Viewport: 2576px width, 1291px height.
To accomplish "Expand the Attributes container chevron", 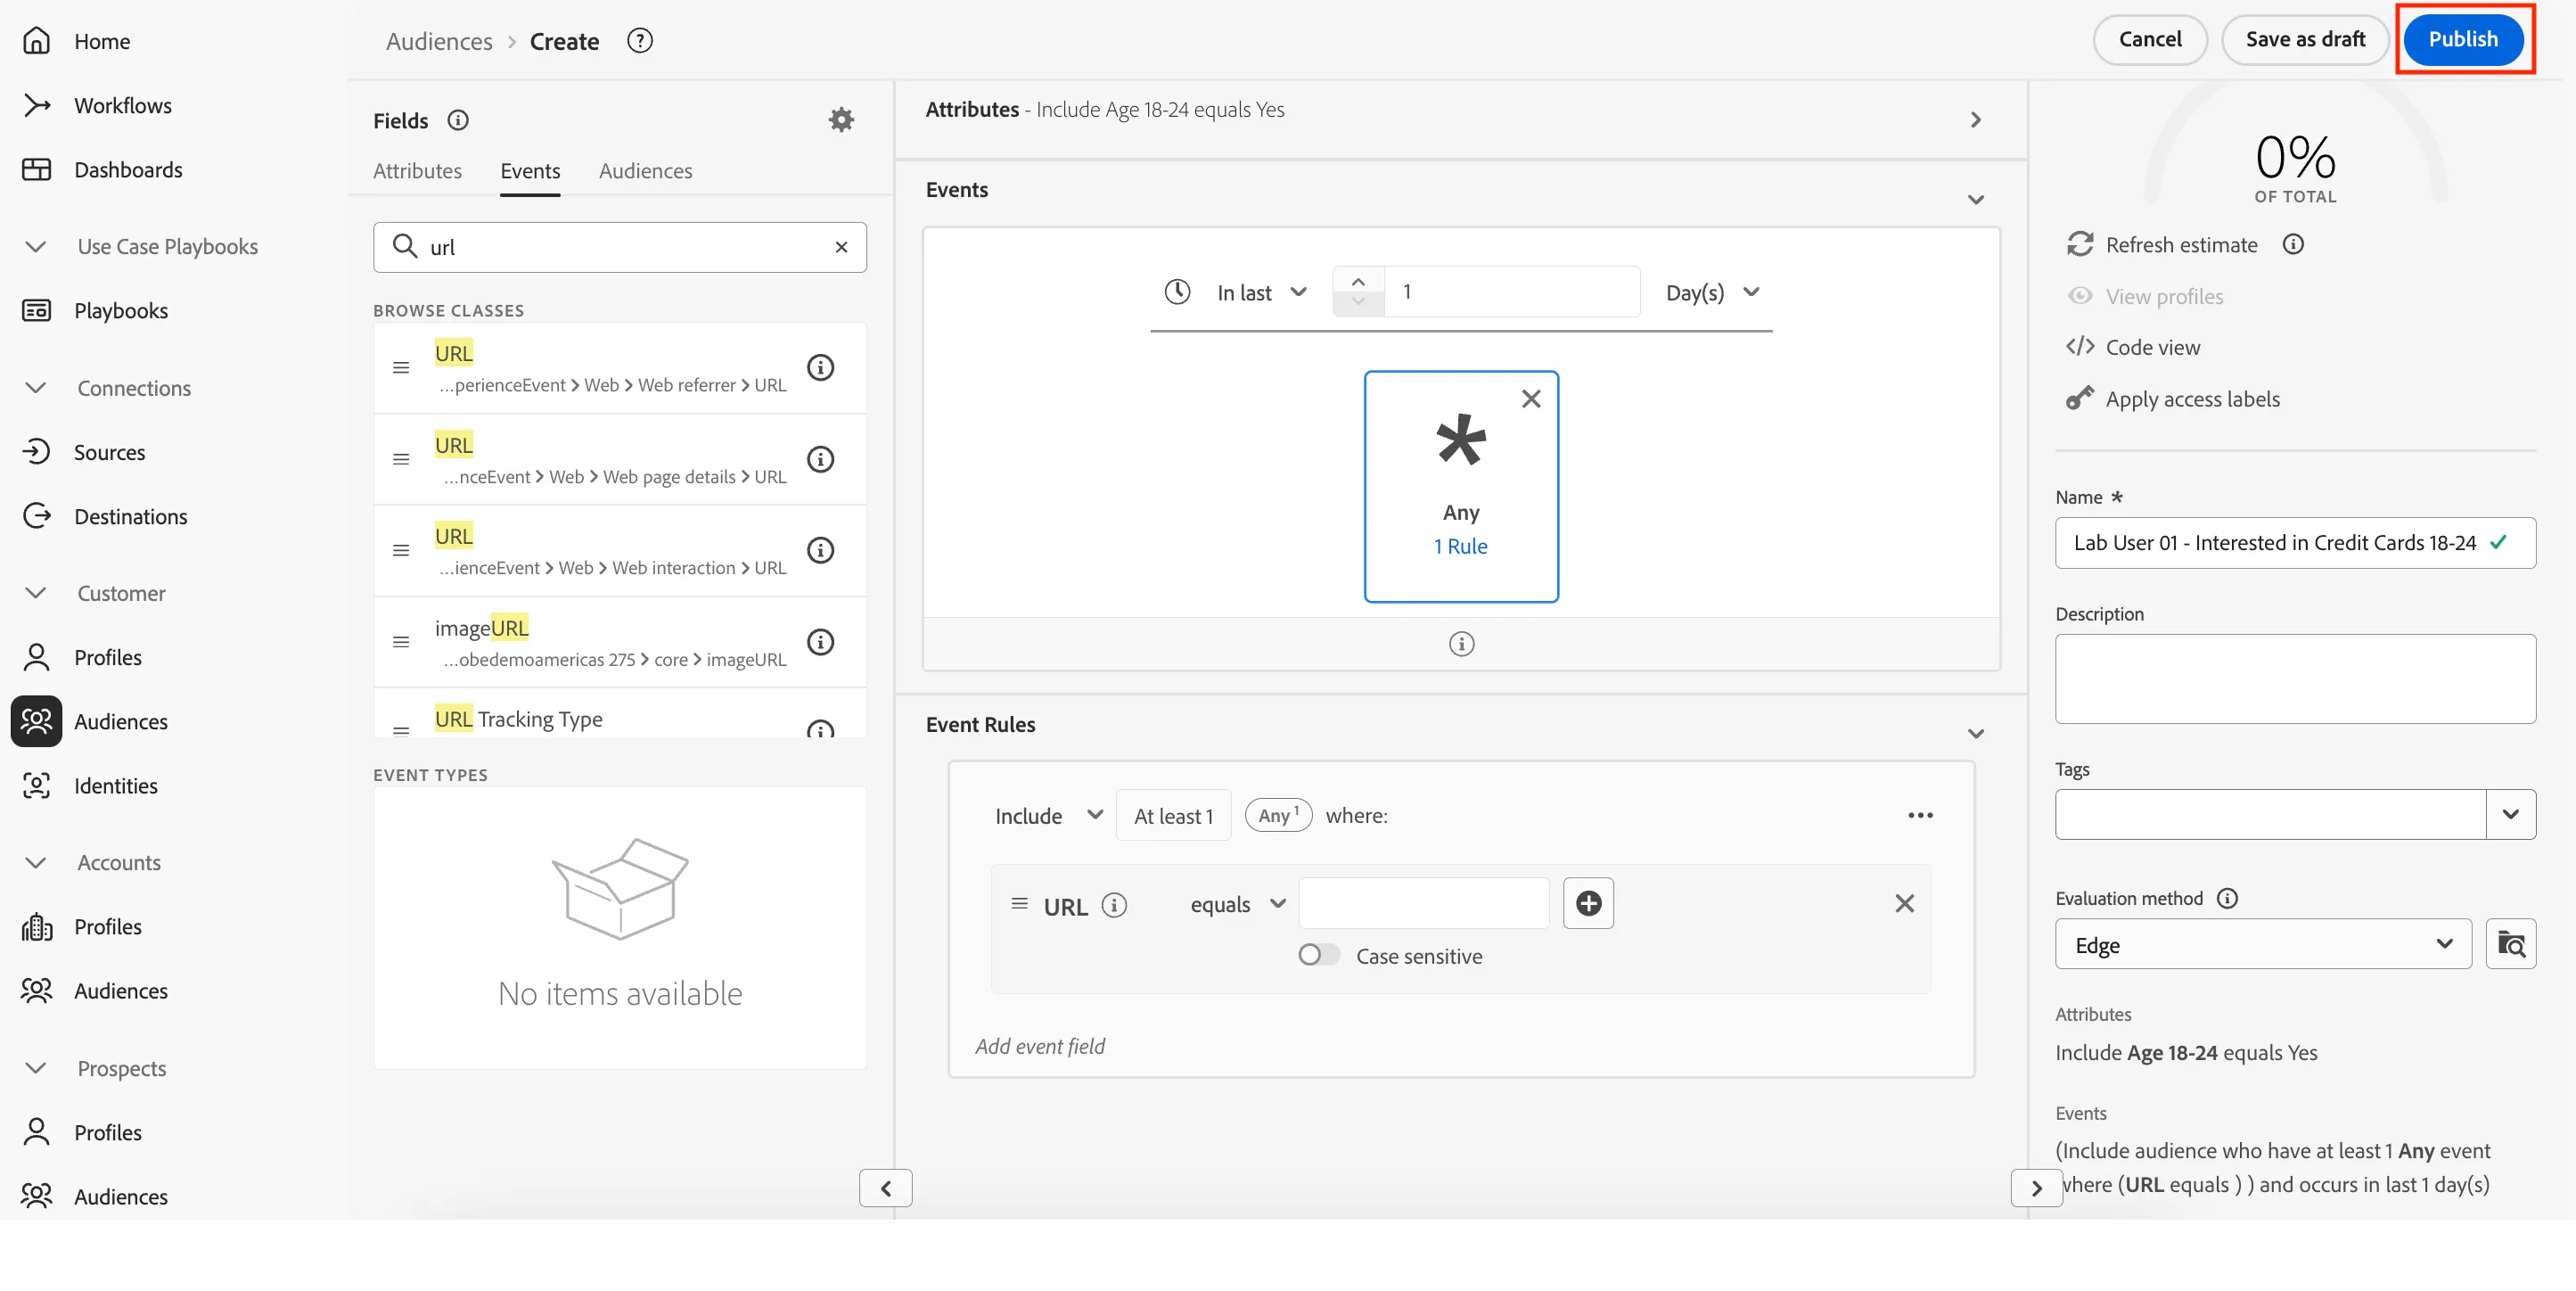I will pyautogui.click(x=1975, y=120).
